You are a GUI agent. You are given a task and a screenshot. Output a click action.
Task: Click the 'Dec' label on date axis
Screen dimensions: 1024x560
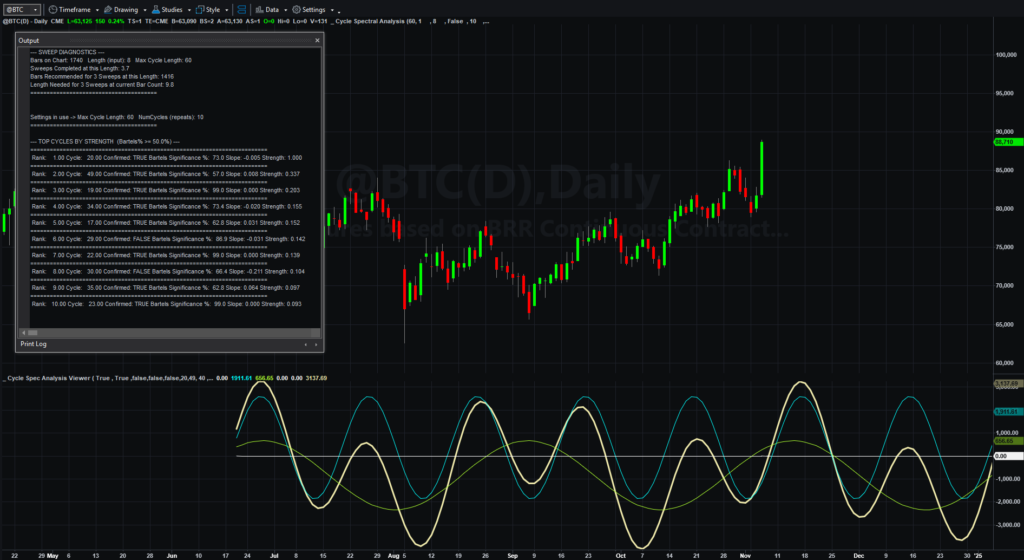pyautogui.click(x=859, y=556)
